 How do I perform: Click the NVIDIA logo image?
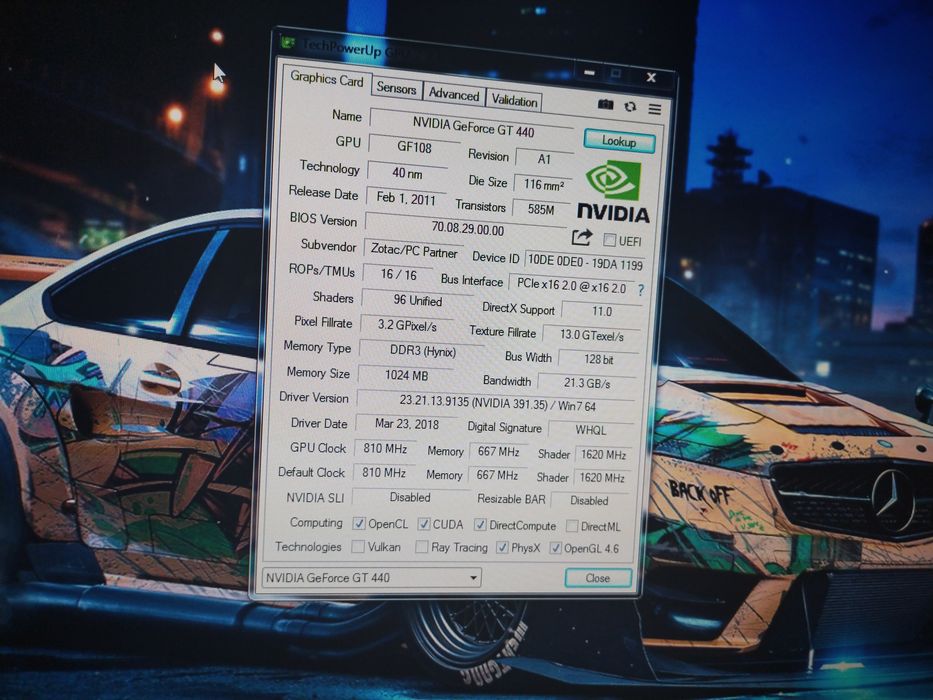point(613,191)
